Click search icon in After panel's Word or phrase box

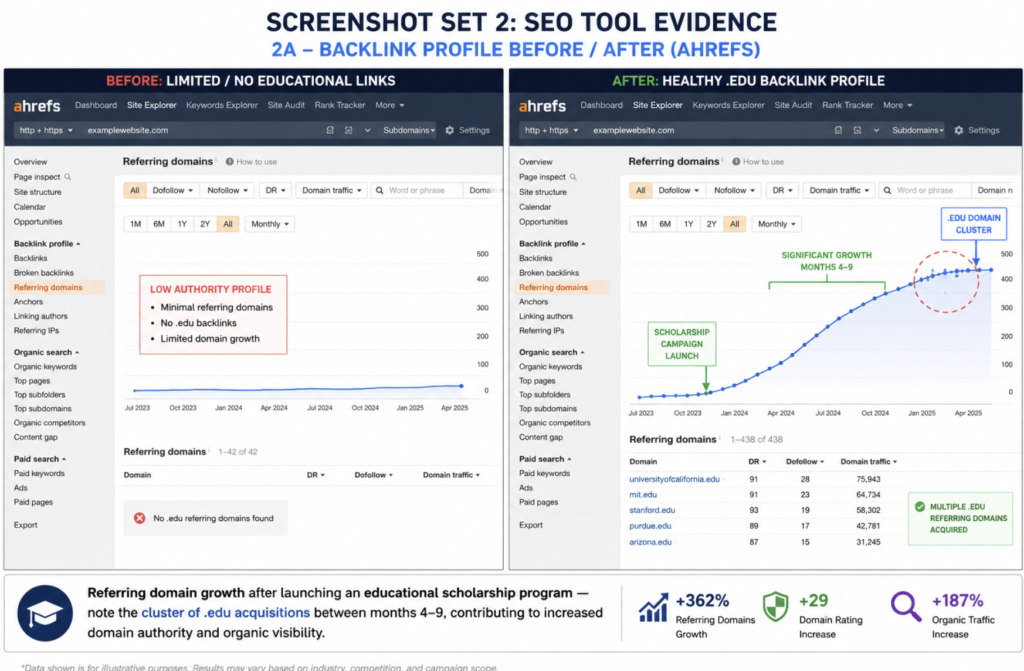click(887, 190)
